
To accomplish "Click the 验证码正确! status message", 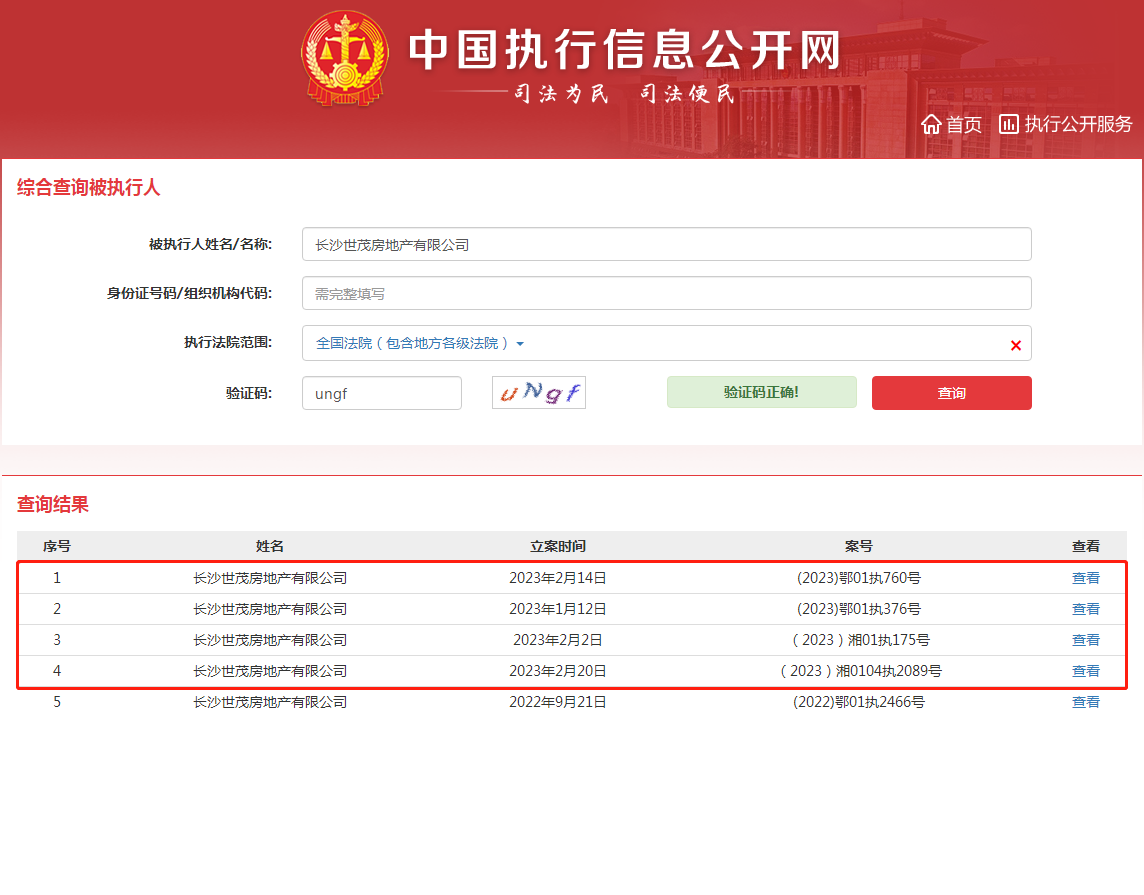I will coord(761,392).
